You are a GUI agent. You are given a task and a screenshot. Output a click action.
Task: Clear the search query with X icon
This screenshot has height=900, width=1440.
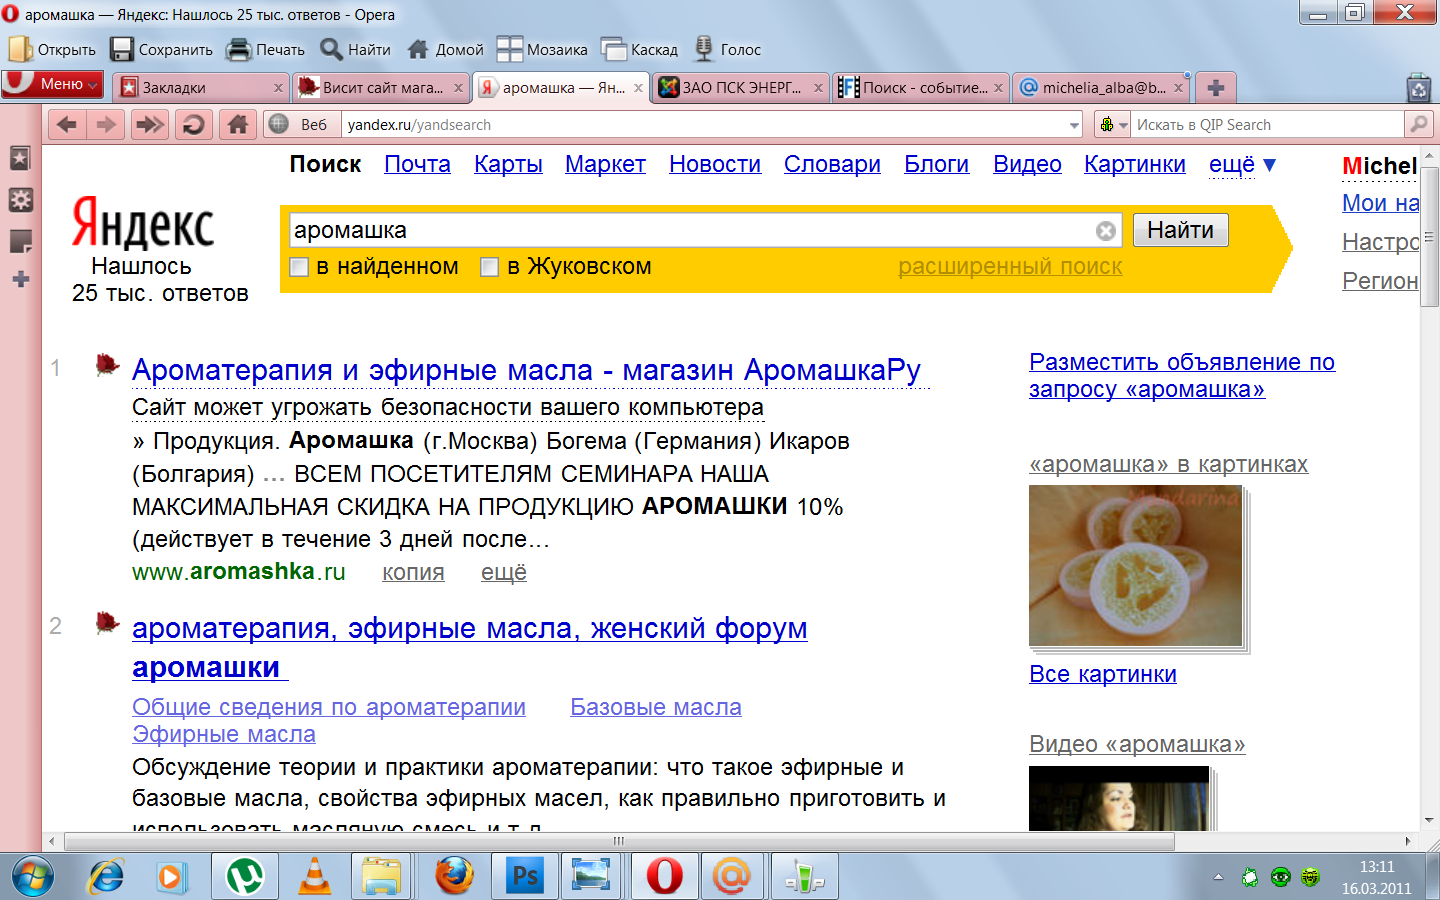[x=1105, y=231]
